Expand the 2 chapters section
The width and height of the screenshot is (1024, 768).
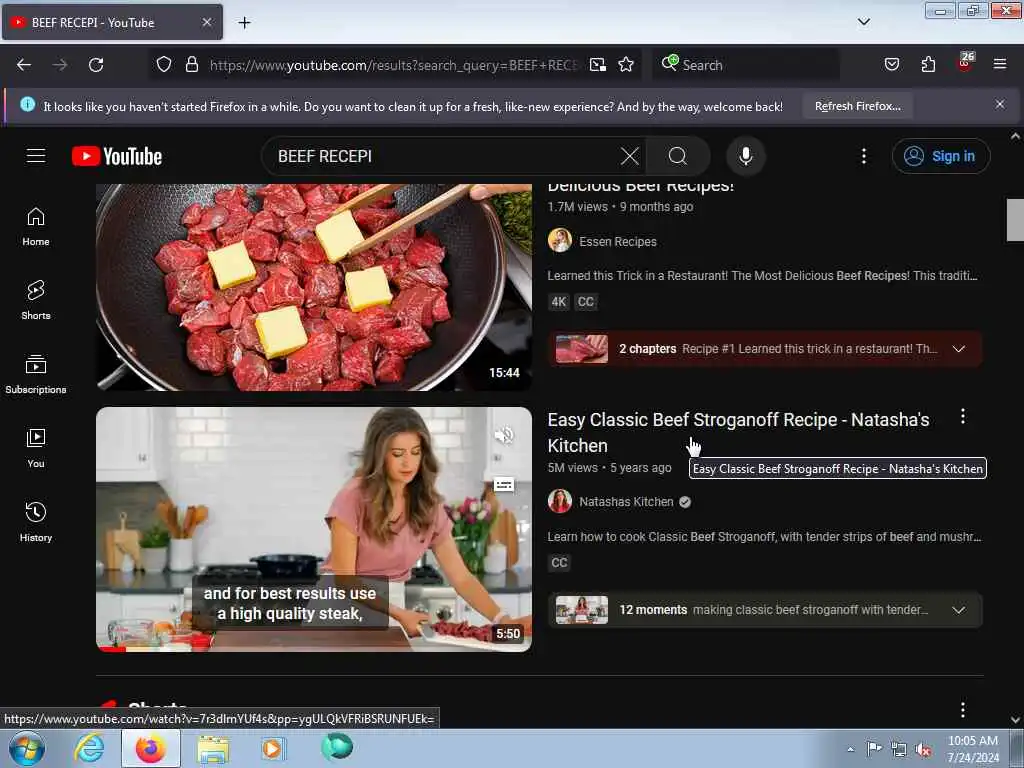(765, 349)
